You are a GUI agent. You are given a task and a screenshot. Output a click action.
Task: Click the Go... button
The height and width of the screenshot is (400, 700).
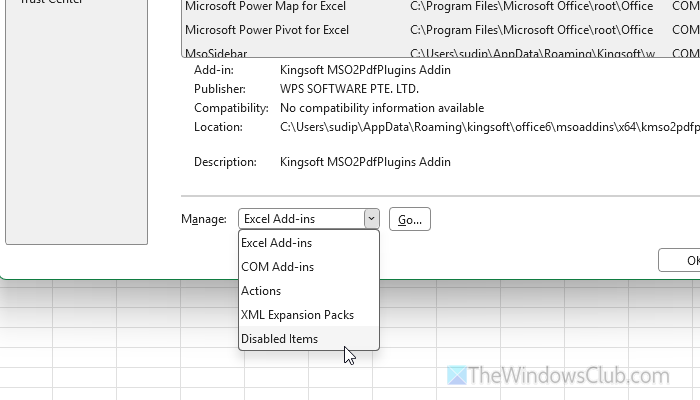tap(410, 219)
